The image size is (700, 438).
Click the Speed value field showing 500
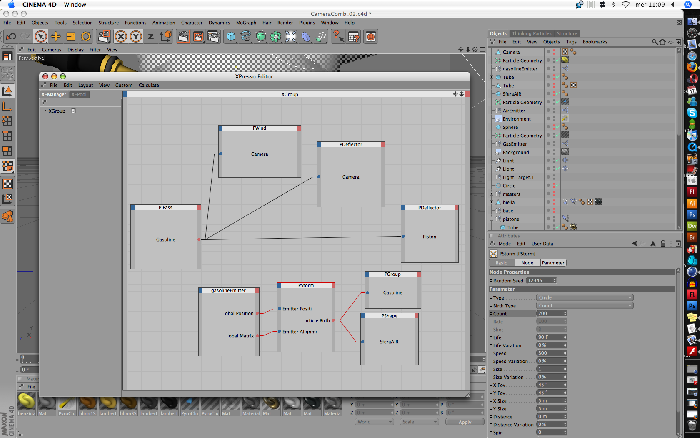pos(550,353)
